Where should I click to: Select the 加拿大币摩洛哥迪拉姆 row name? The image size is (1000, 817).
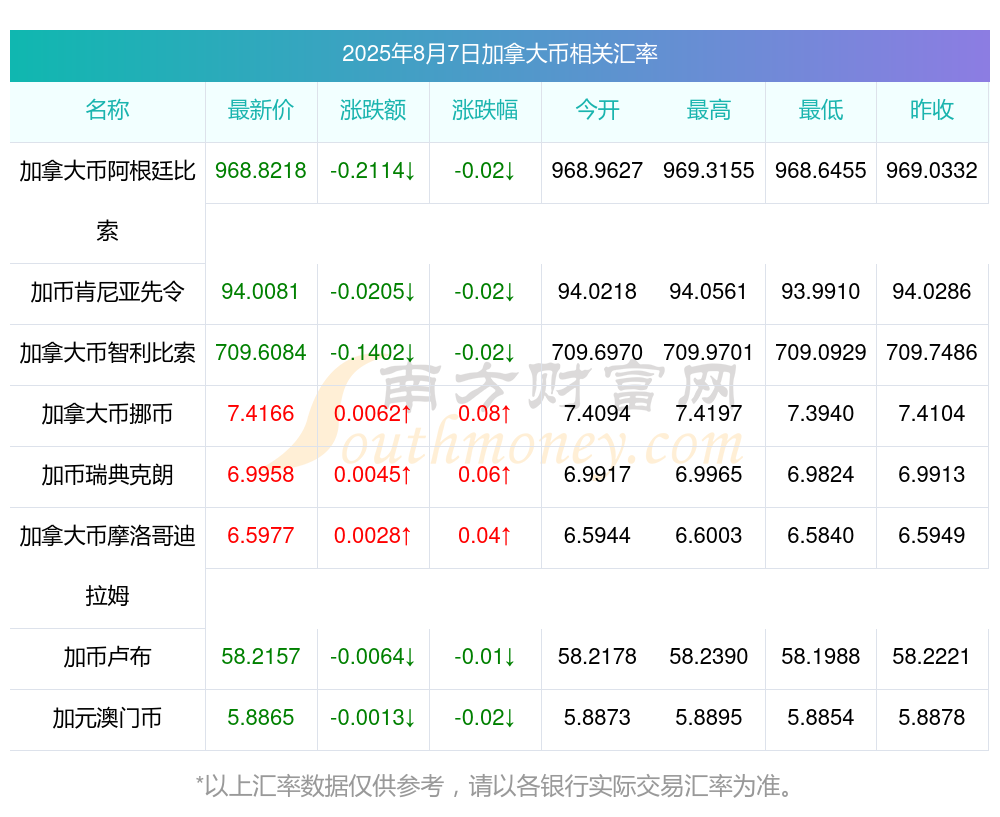click(x=107, y=566)
